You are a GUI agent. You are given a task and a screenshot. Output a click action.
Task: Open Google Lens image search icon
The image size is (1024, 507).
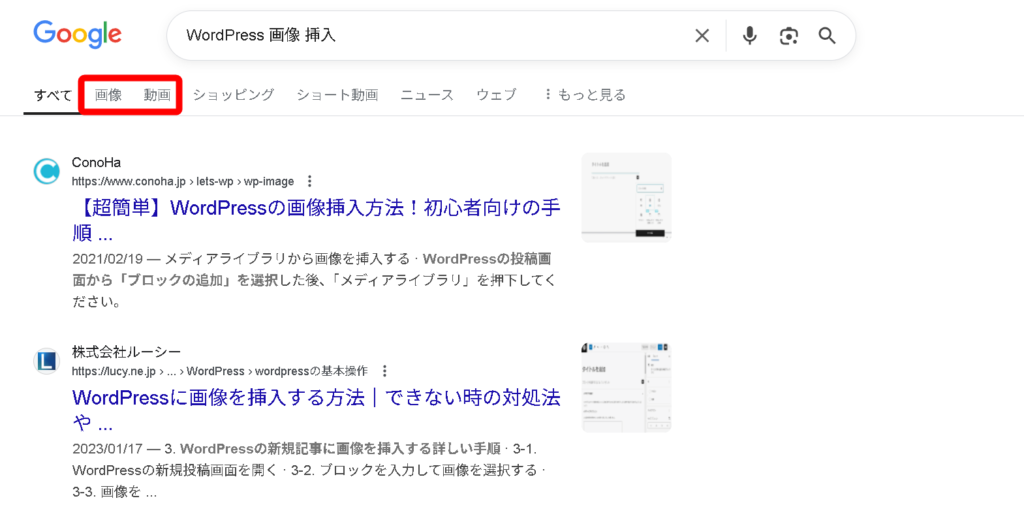789,36
